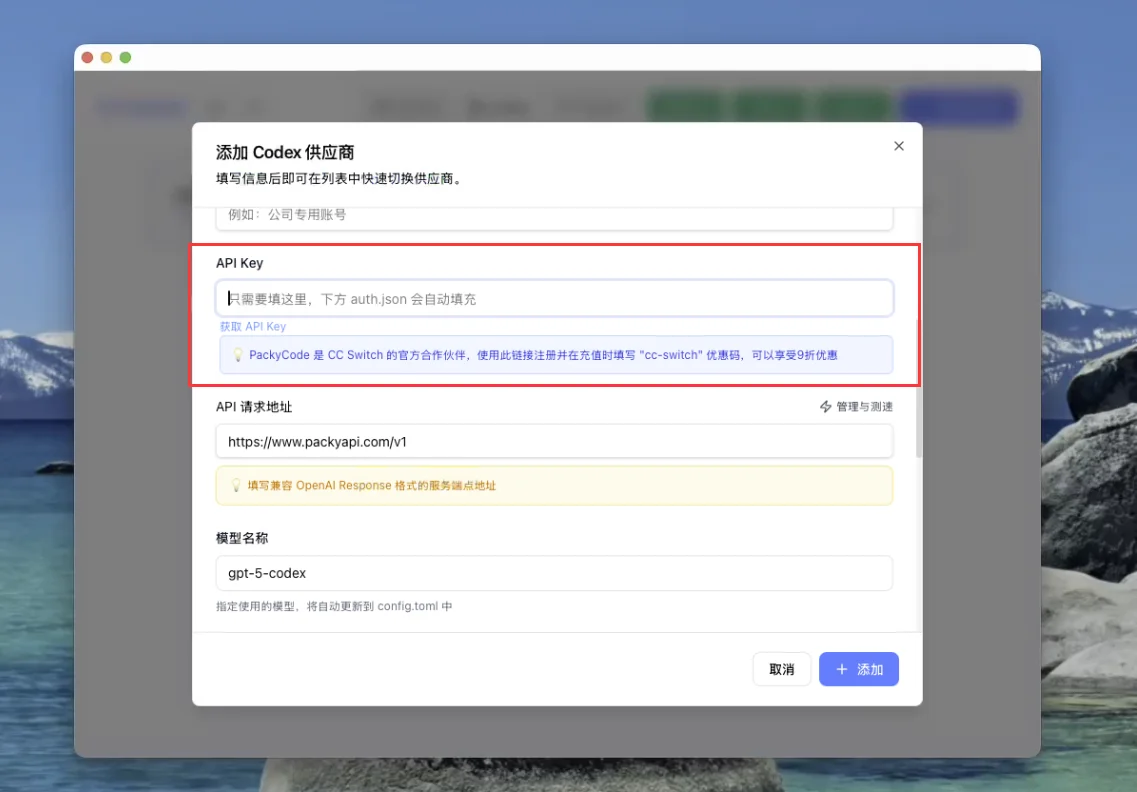Dismiss the dialog with the × icon
This screenshot has width=1137, height=792.
[x=898, y=145]
